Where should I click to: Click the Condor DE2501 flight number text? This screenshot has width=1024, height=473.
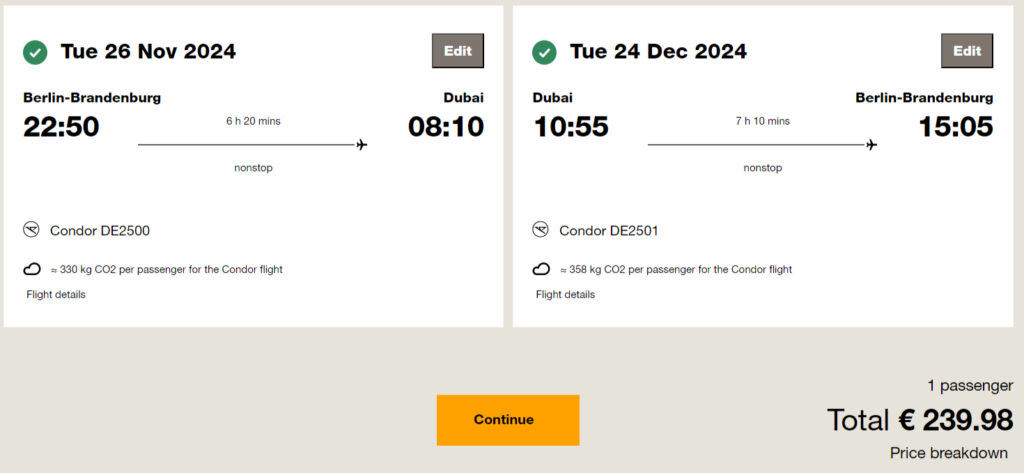[x=609, y=231]
